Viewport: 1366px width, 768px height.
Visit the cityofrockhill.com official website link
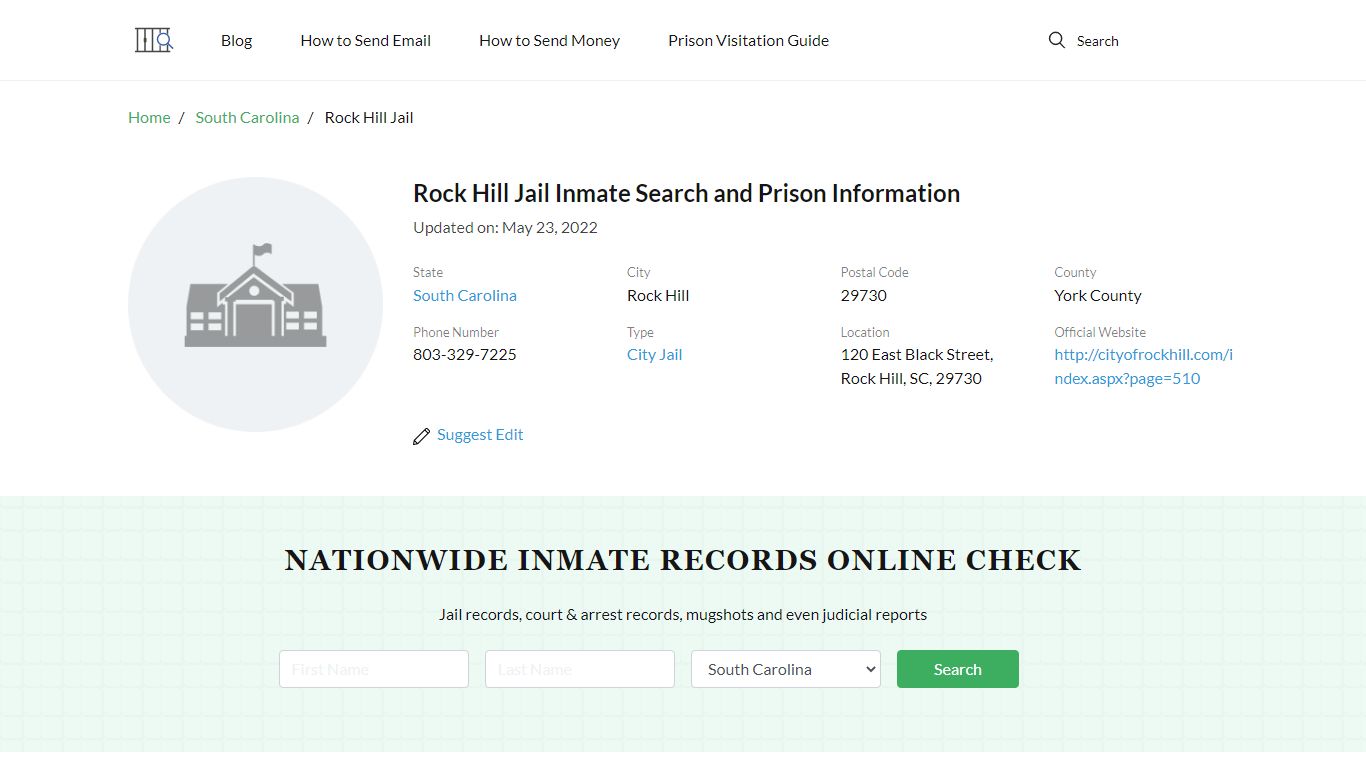pyautogui.click(x=1143, y=366)
